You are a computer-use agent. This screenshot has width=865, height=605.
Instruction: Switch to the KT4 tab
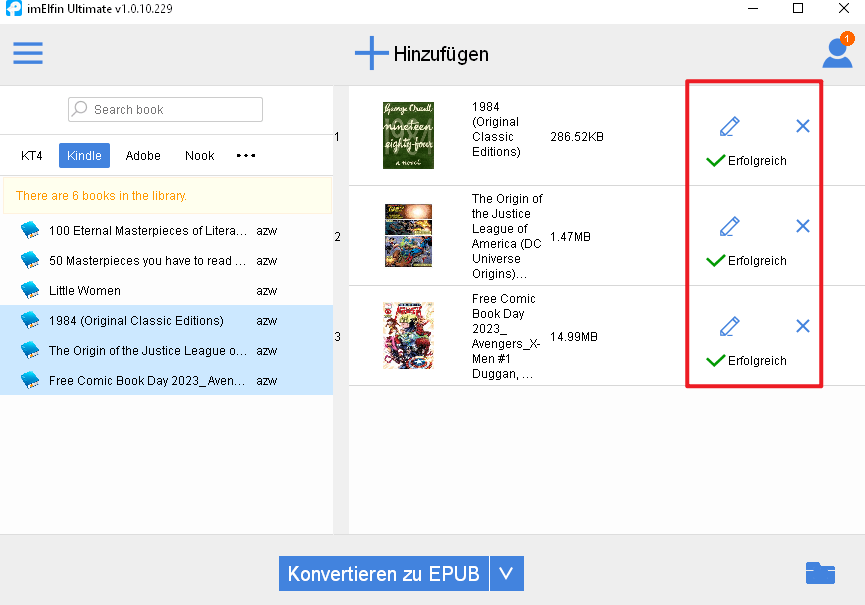(x=31, y=156)
